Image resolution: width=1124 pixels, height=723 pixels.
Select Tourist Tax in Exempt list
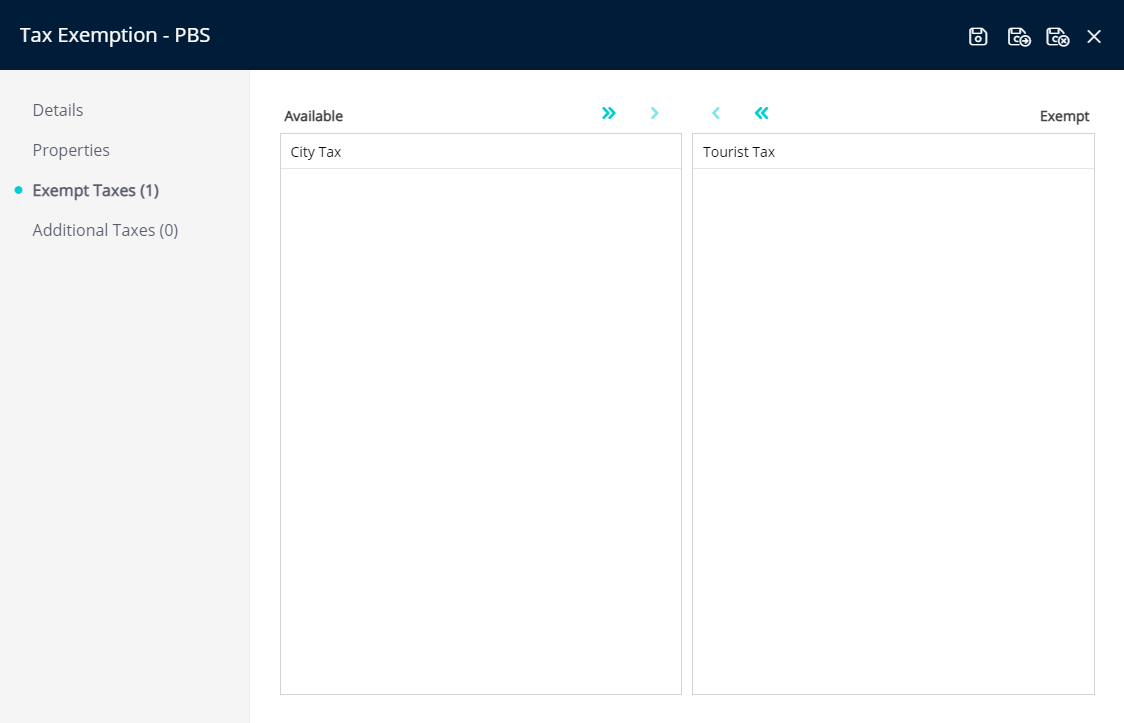tap(893, 152)
